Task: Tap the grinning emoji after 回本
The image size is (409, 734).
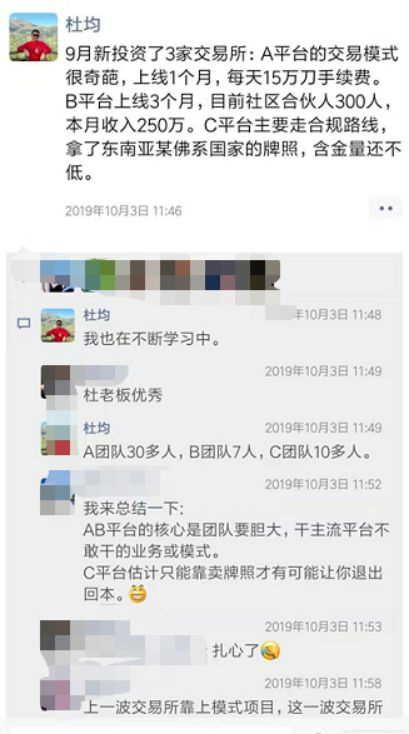Action: tap(138, 595)
